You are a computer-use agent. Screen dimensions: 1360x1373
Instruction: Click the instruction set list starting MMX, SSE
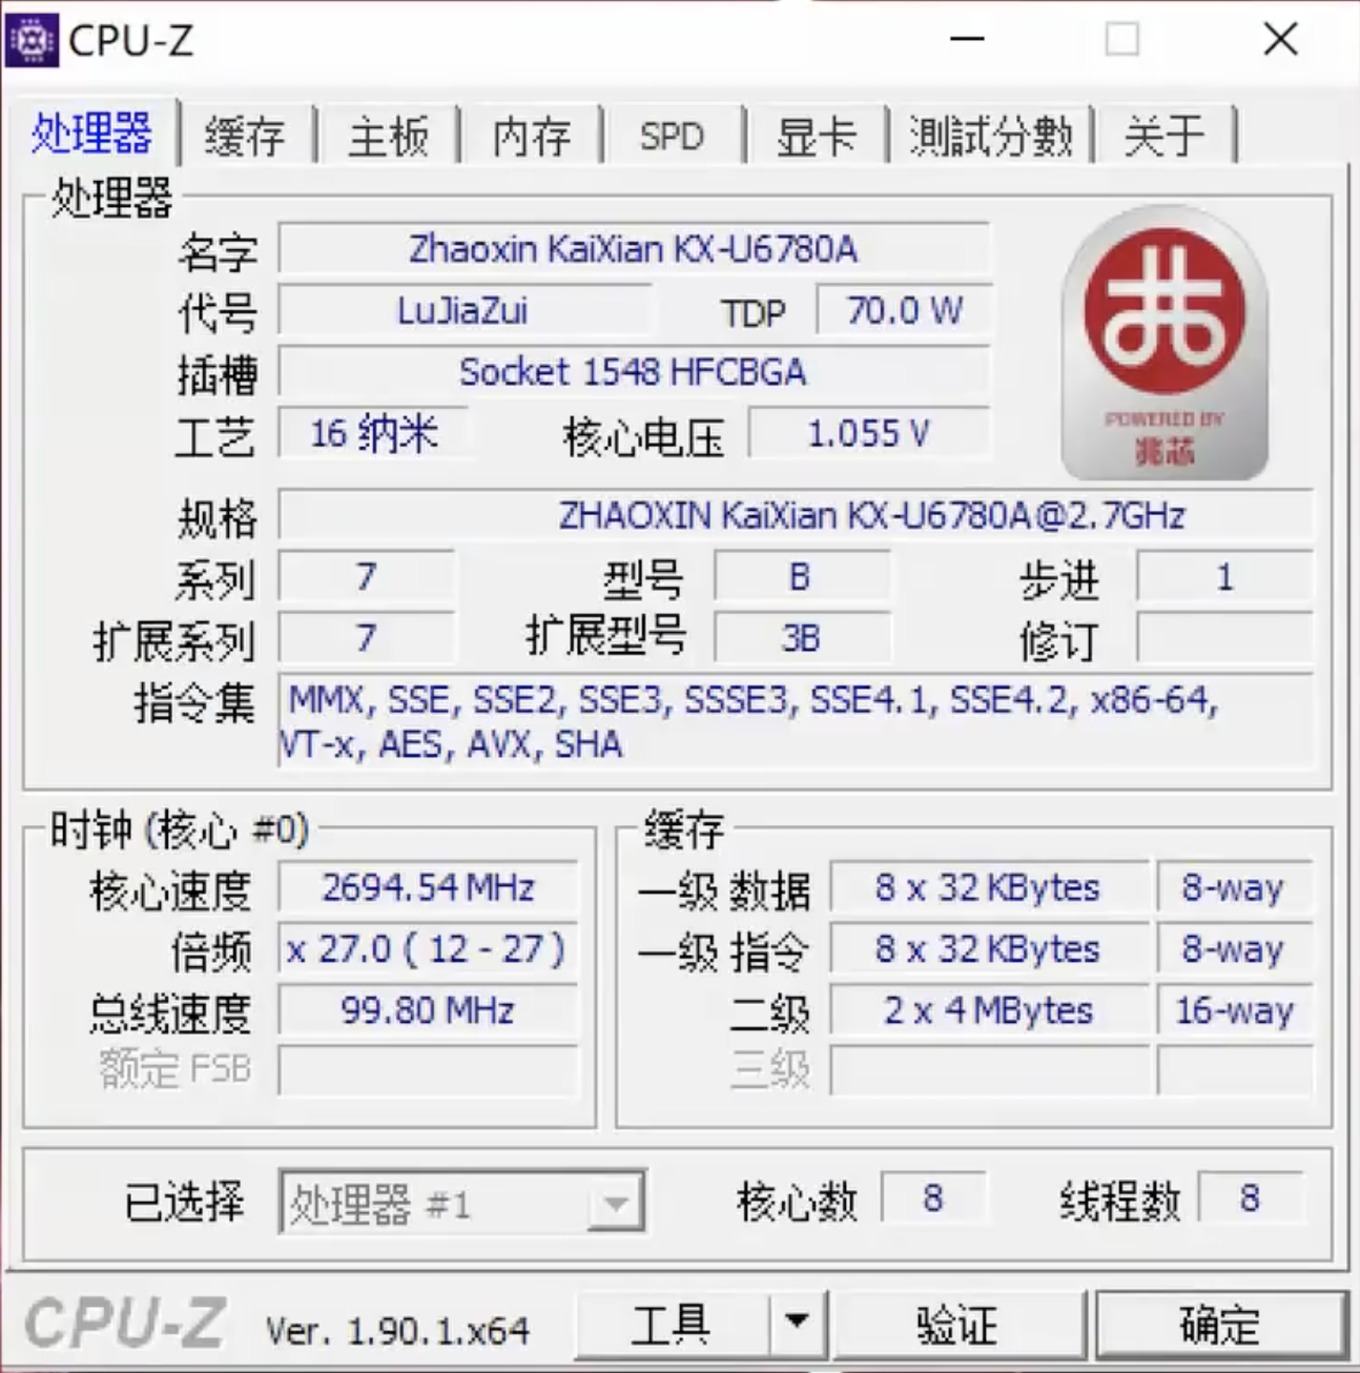[795, 721]
